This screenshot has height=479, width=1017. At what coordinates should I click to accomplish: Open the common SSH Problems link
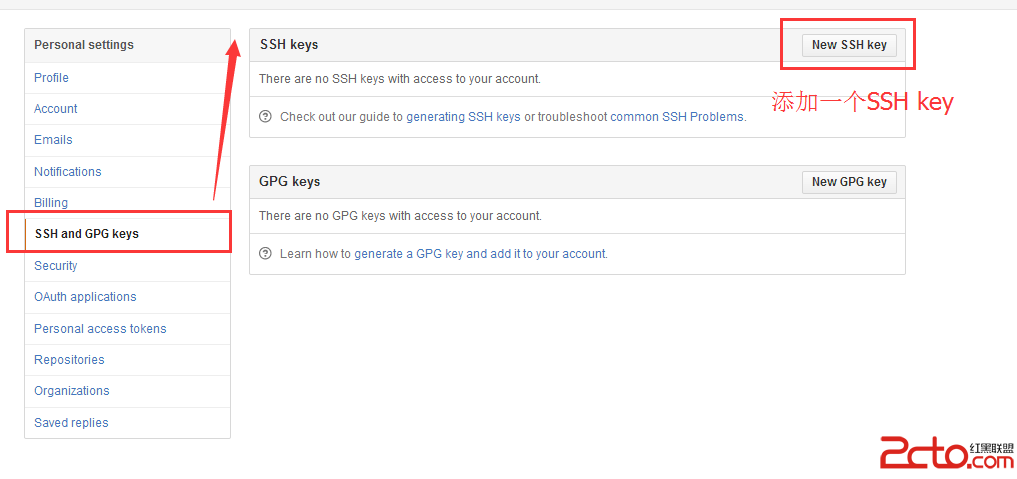tap(677, 117)
